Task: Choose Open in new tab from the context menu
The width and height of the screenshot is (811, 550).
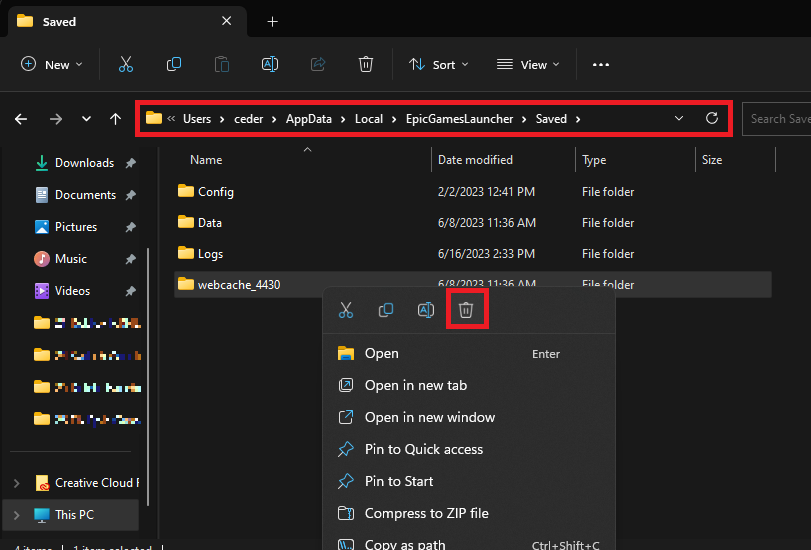Action: pyautogui.click(x=415, y=385)
